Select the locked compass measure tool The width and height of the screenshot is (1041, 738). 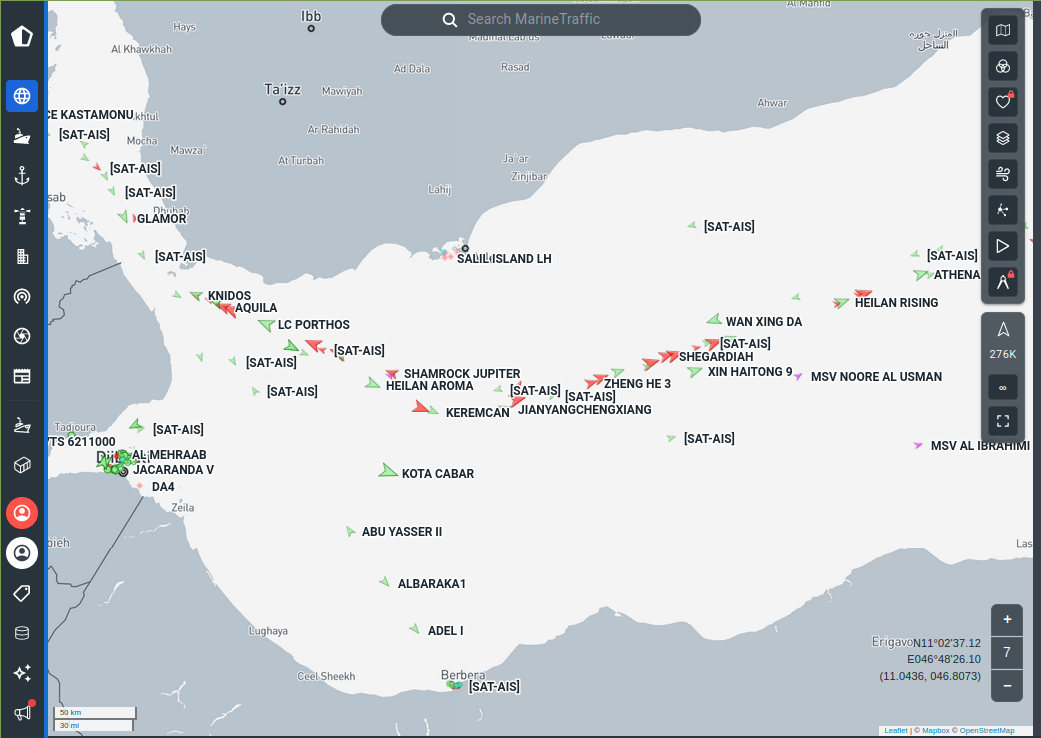point(1002,282)
